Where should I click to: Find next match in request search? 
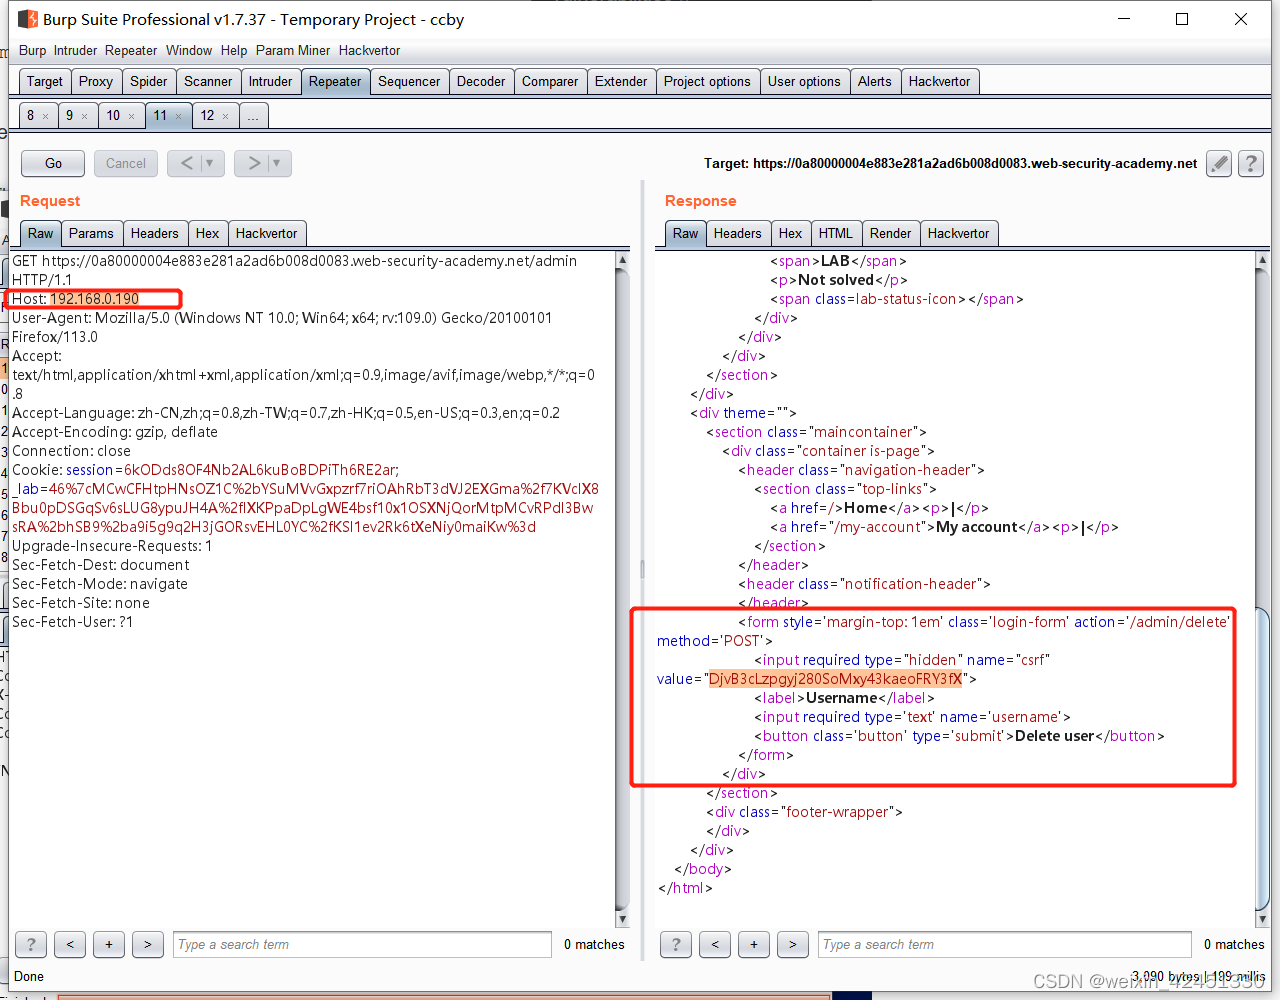coord(148,944)
